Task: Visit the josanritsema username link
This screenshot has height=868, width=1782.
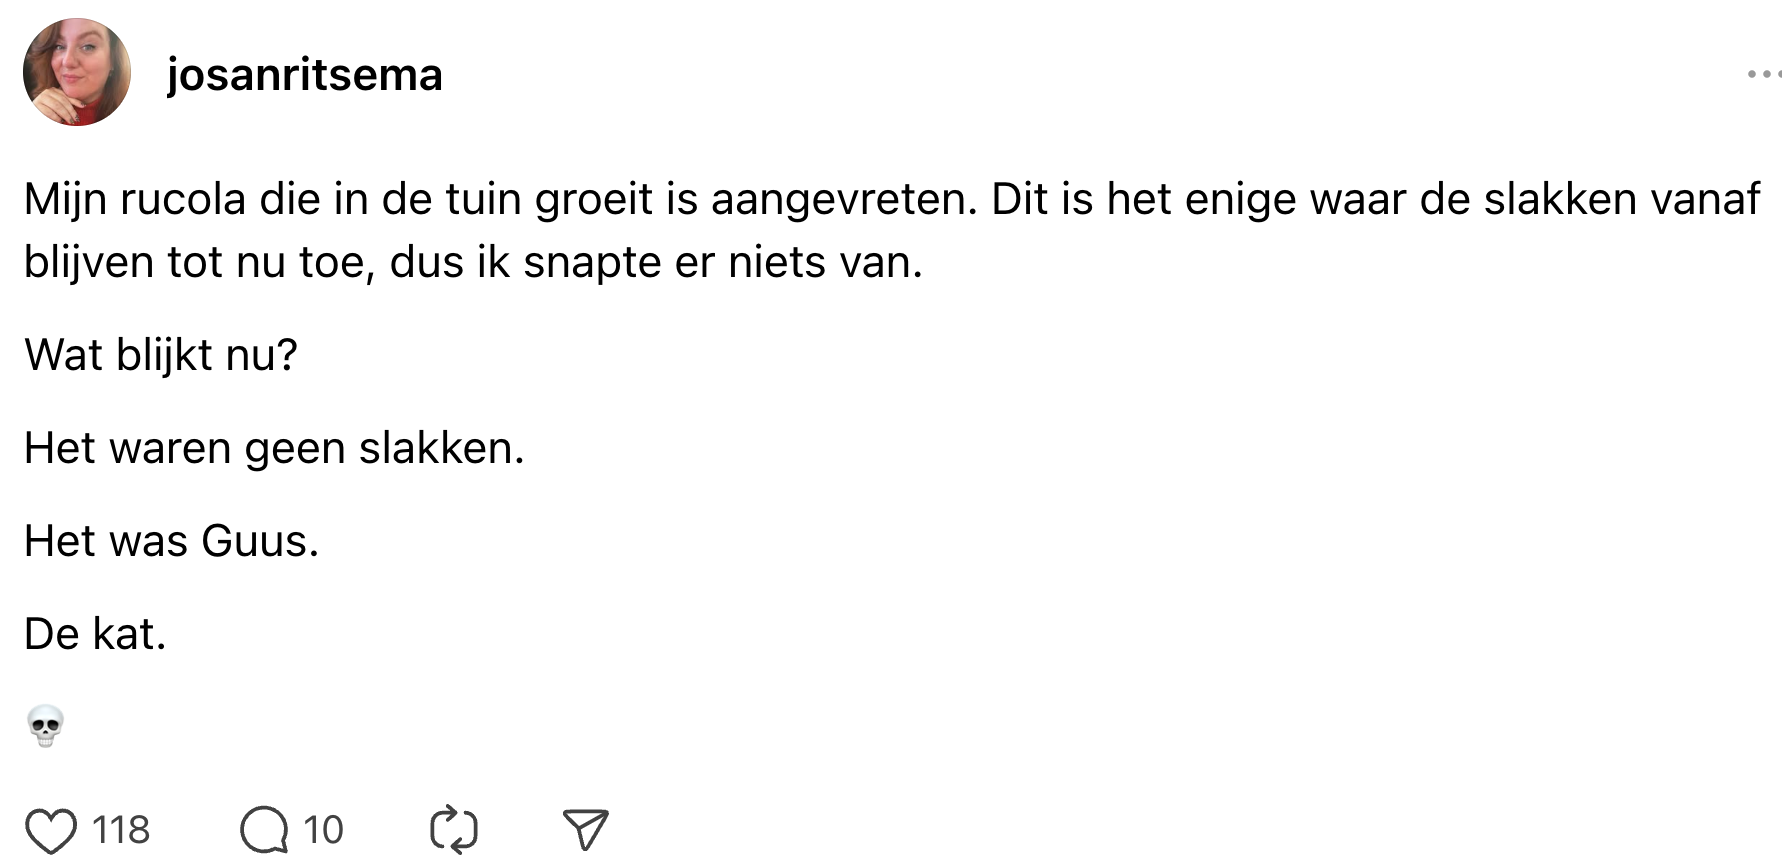Action: click(304, 75)
